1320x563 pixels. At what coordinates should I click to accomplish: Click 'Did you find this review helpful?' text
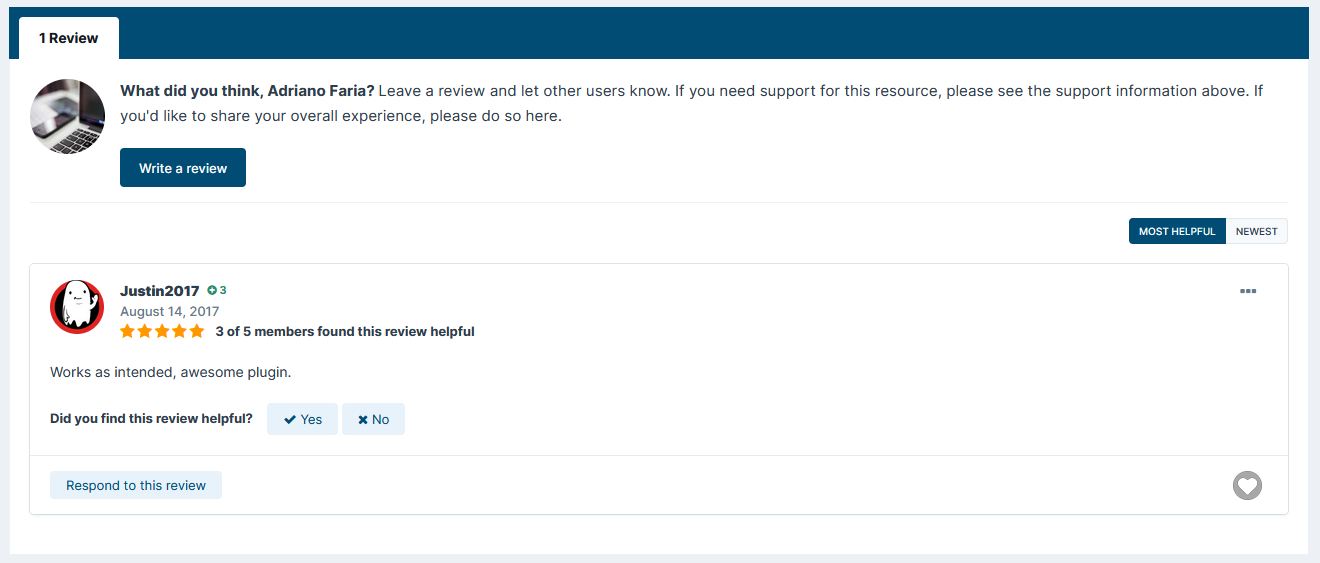click(x=151, y=418)
